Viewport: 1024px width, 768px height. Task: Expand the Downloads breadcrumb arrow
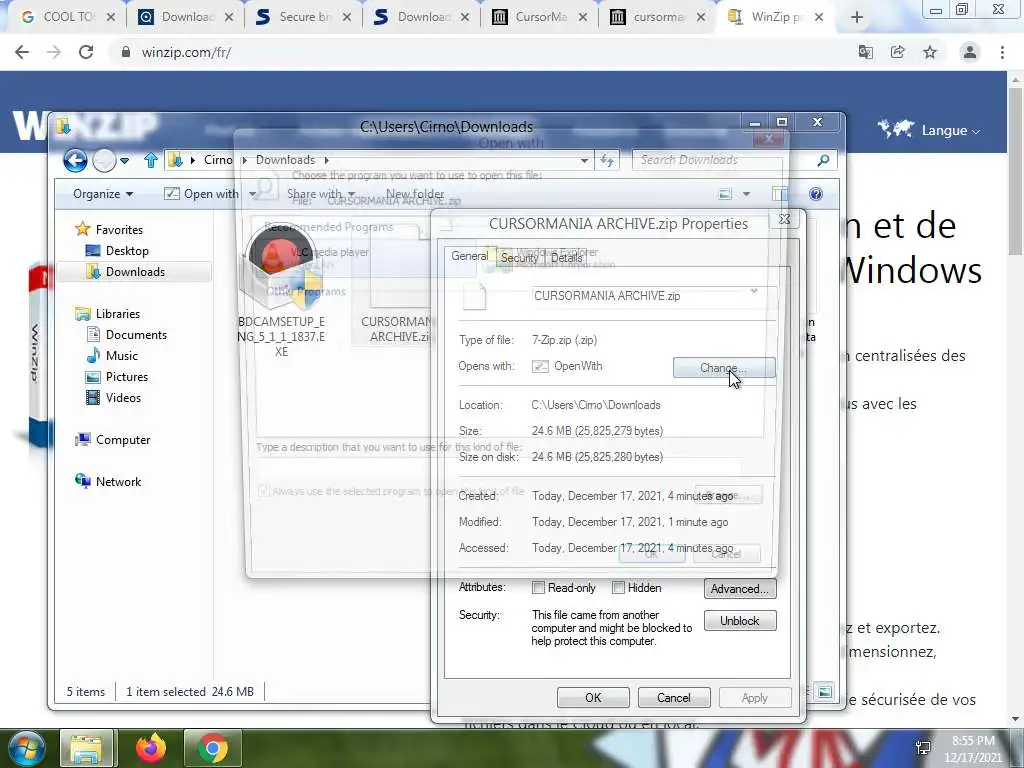tap(327, 160)
